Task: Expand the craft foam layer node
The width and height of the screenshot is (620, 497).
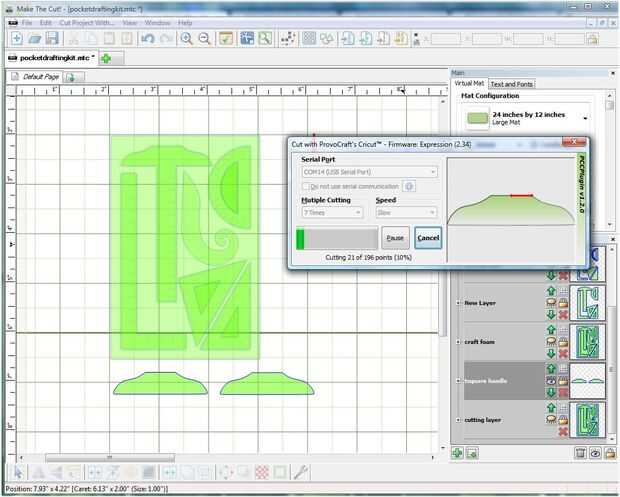Action: (458, 342)
